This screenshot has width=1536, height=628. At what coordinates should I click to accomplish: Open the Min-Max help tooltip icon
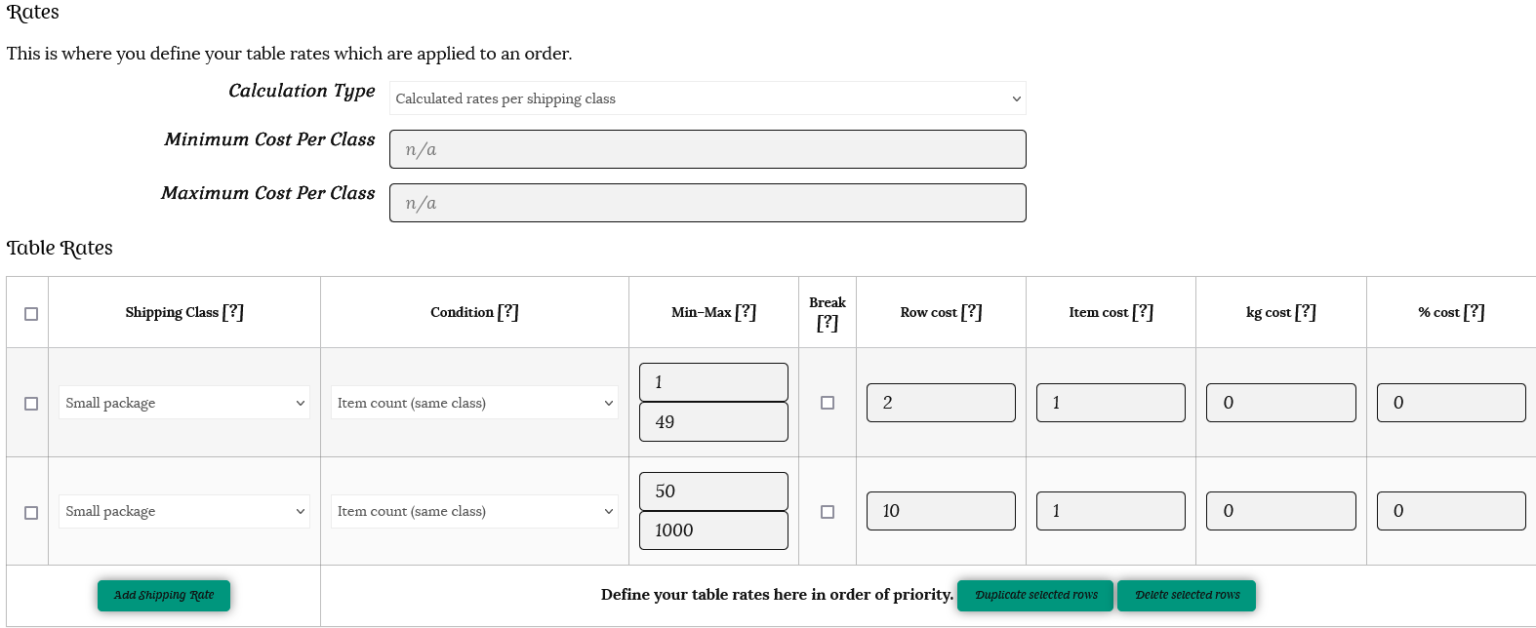click(x=745, y=312)
